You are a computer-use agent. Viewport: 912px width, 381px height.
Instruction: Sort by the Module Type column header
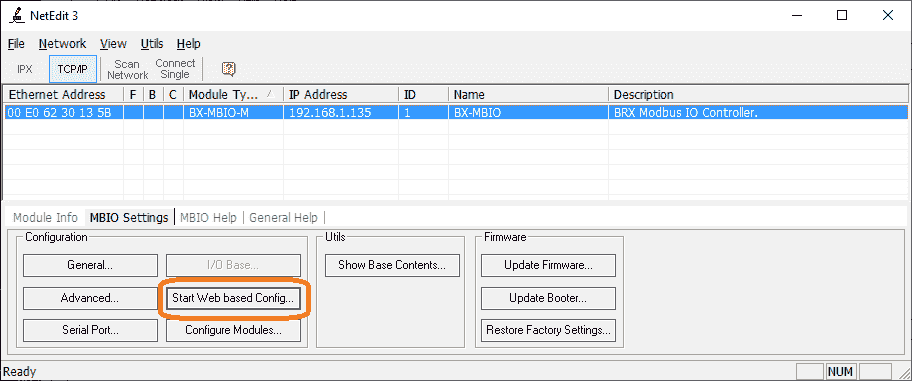tap(233, 94)
